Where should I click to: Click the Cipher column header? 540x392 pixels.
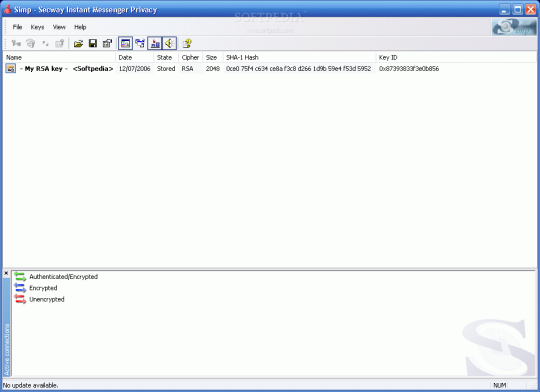[190, 57]
